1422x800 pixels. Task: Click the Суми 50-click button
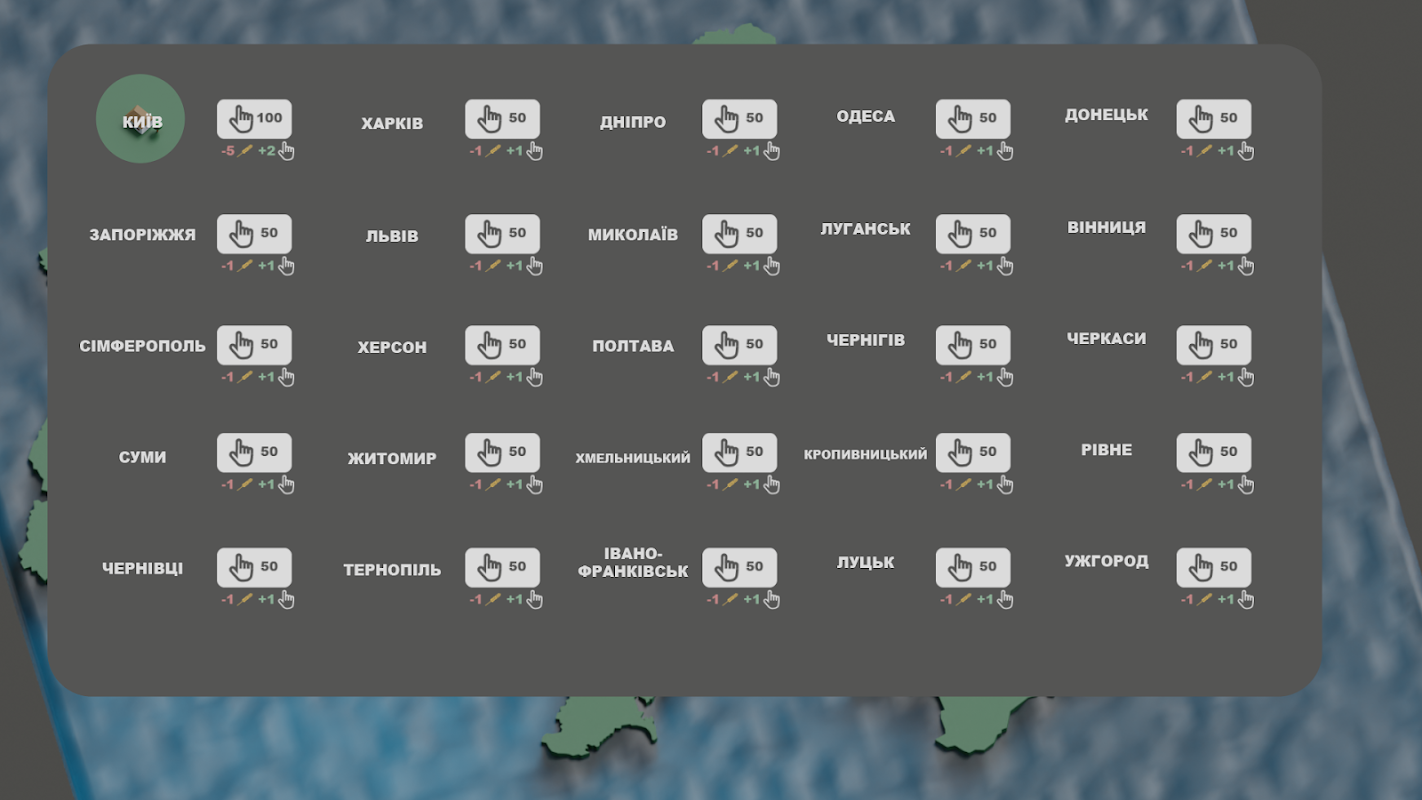click(x=255, y=453)
